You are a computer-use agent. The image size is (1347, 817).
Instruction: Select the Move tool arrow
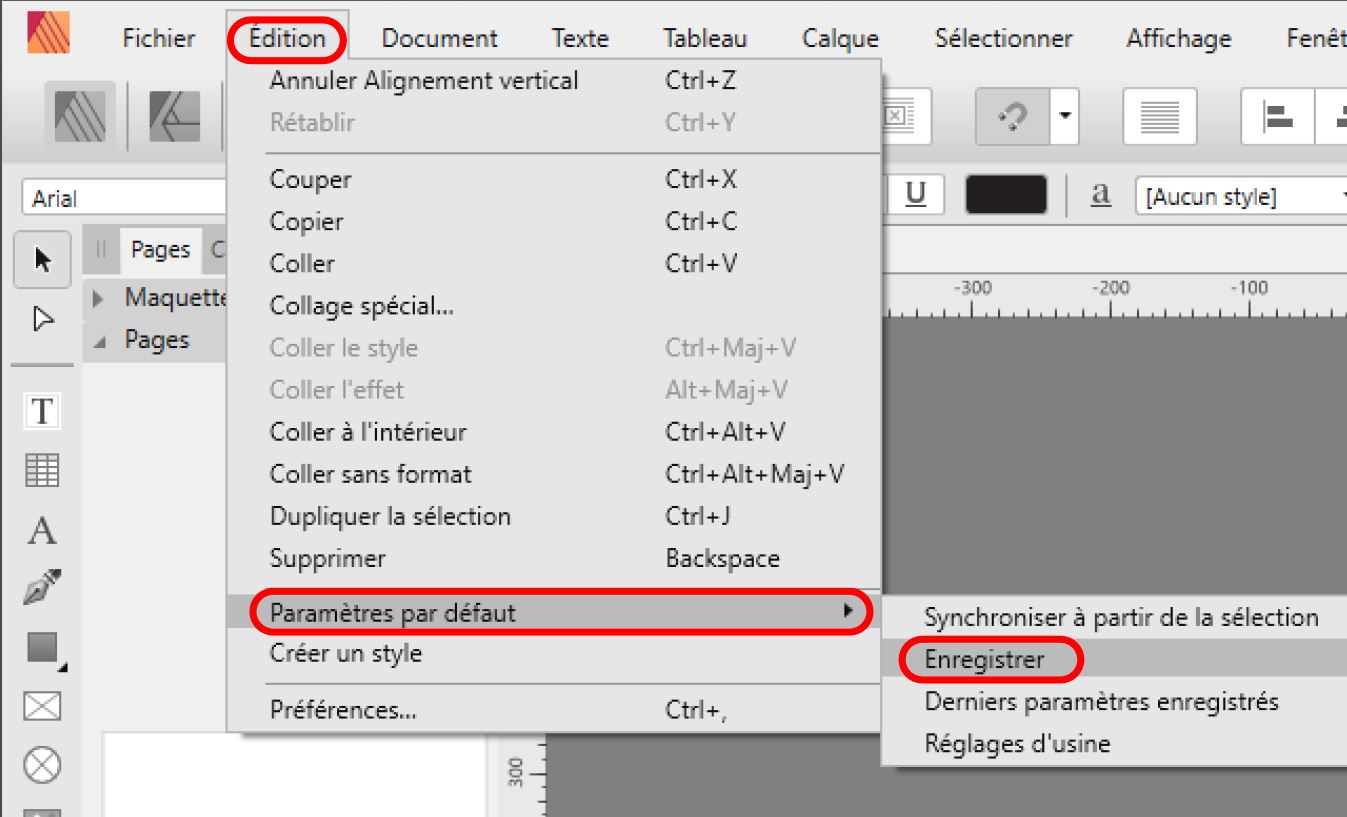click(42, 259)
